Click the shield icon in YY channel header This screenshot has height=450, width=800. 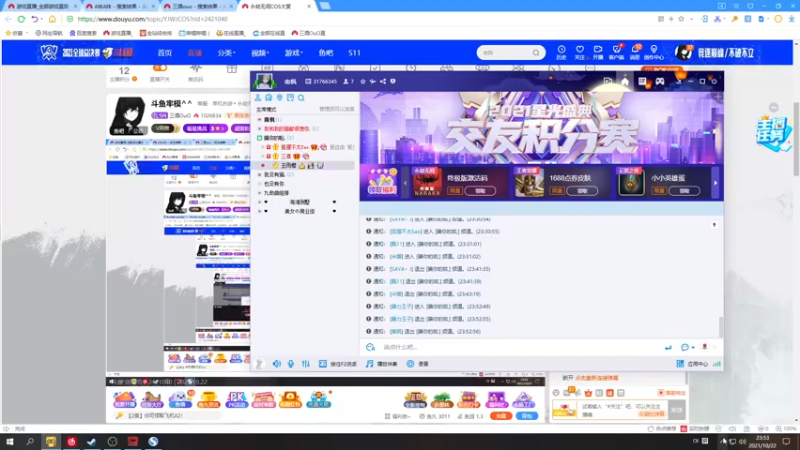click(x=393, y=81)
